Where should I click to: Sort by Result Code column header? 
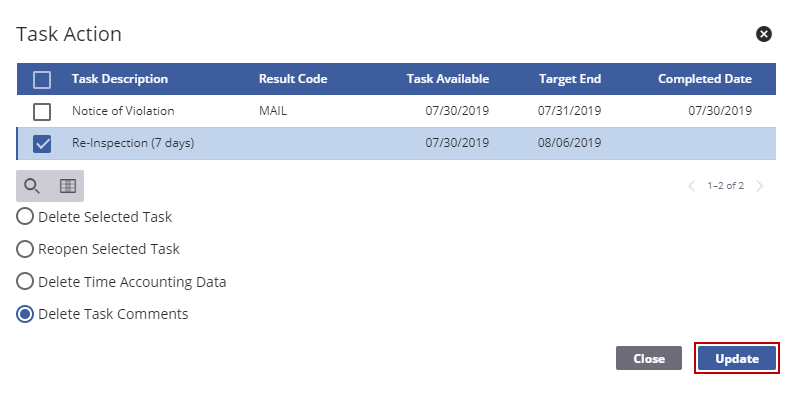point(293,79)
